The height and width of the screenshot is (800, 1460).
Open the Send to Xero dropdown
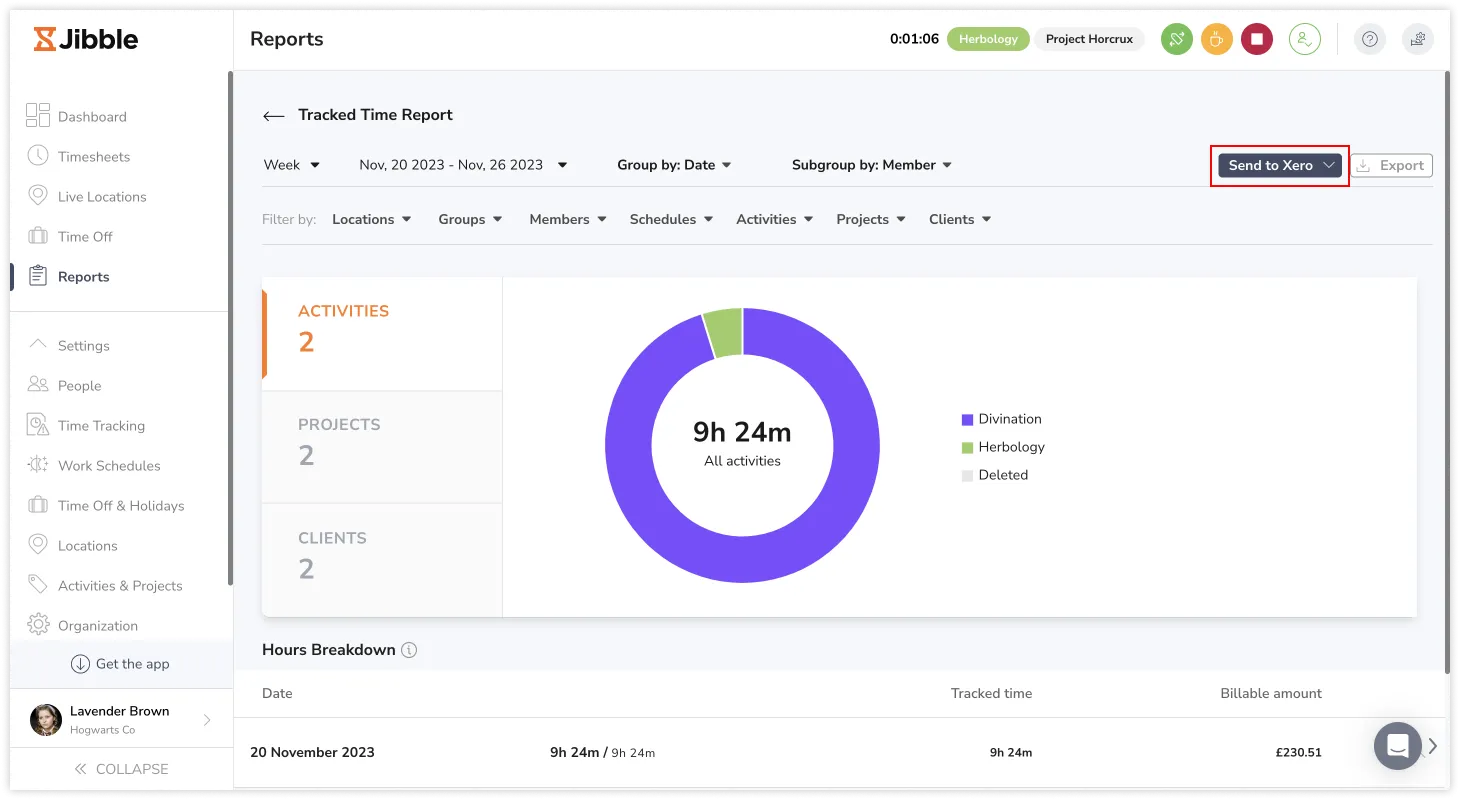(x=1280, y=165)
